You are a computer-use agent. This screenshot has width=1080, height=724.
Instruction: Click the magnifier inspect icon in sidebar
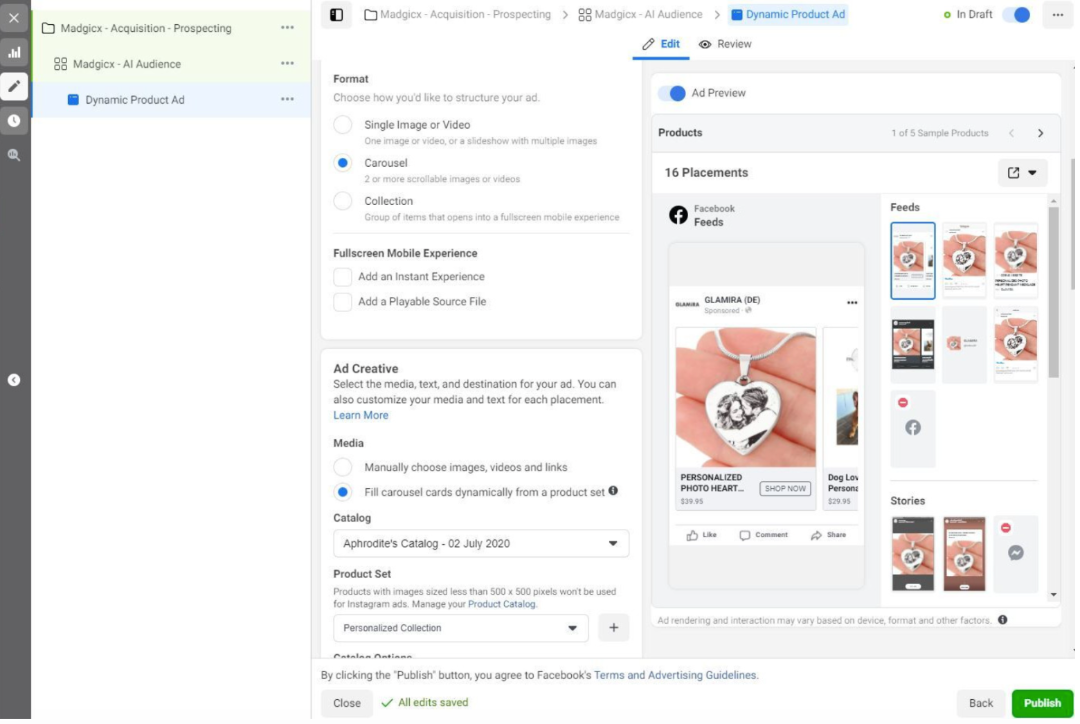click(x=14, y=155)
